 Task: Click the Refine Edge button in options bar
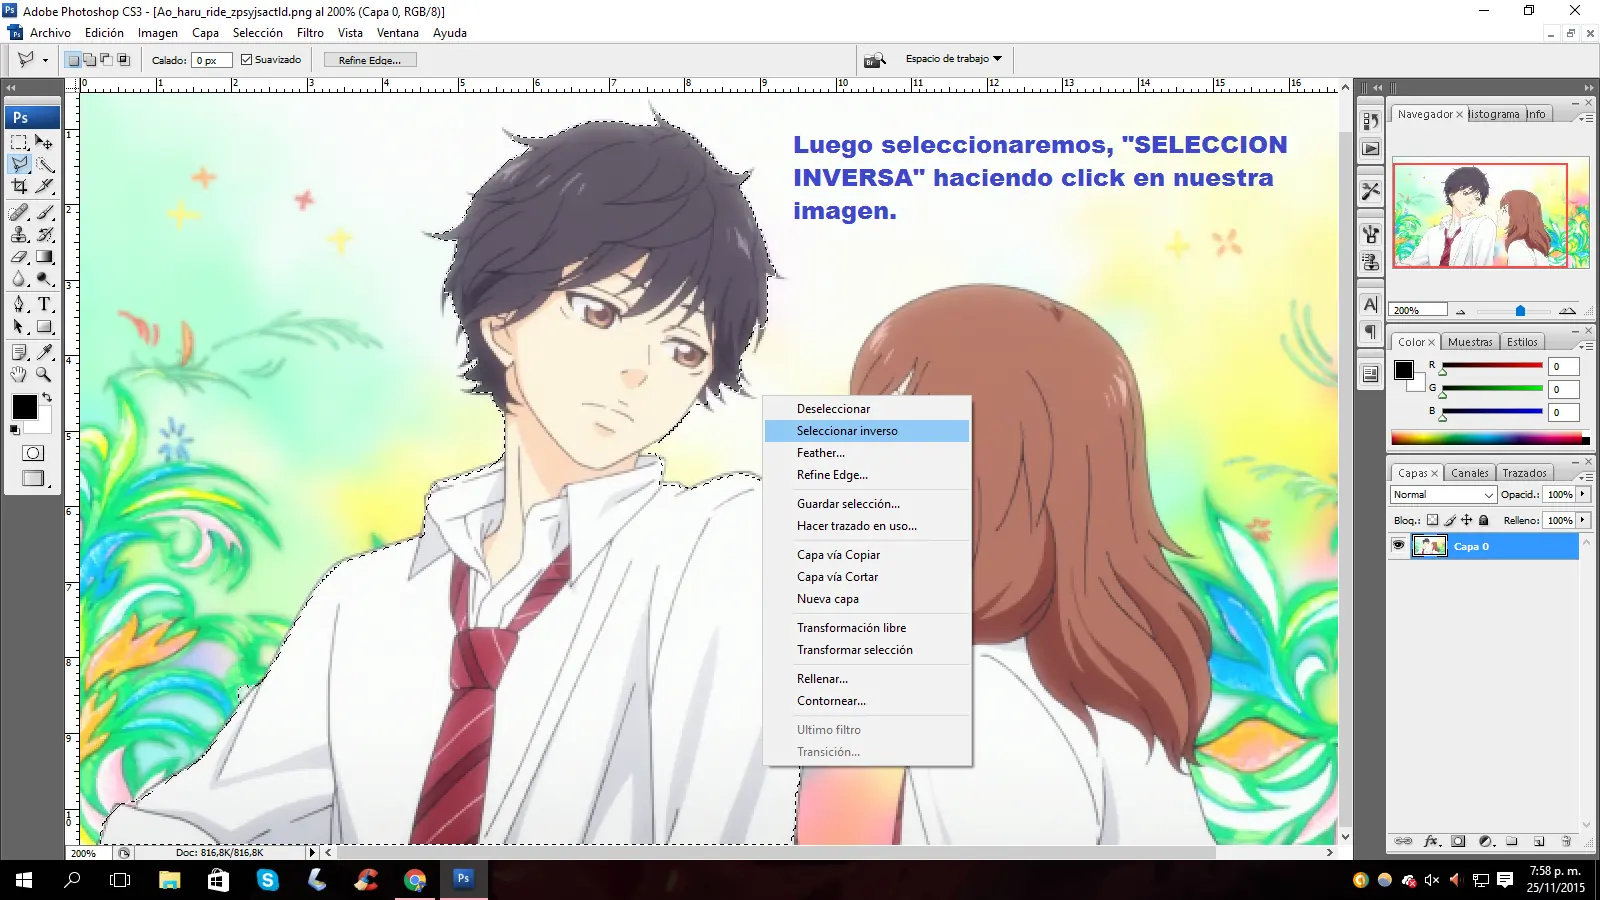click(370, 60)
